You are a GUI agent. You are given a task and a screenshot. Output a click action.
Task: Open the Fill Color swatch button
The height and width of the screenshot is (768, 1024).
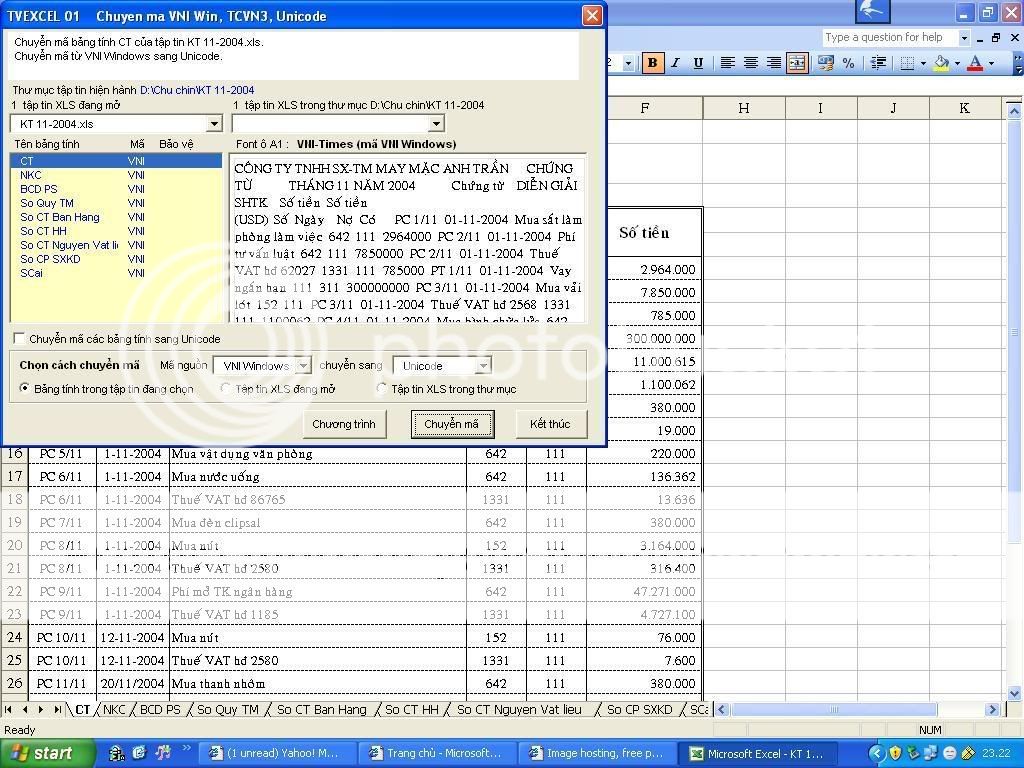point(941,63)
